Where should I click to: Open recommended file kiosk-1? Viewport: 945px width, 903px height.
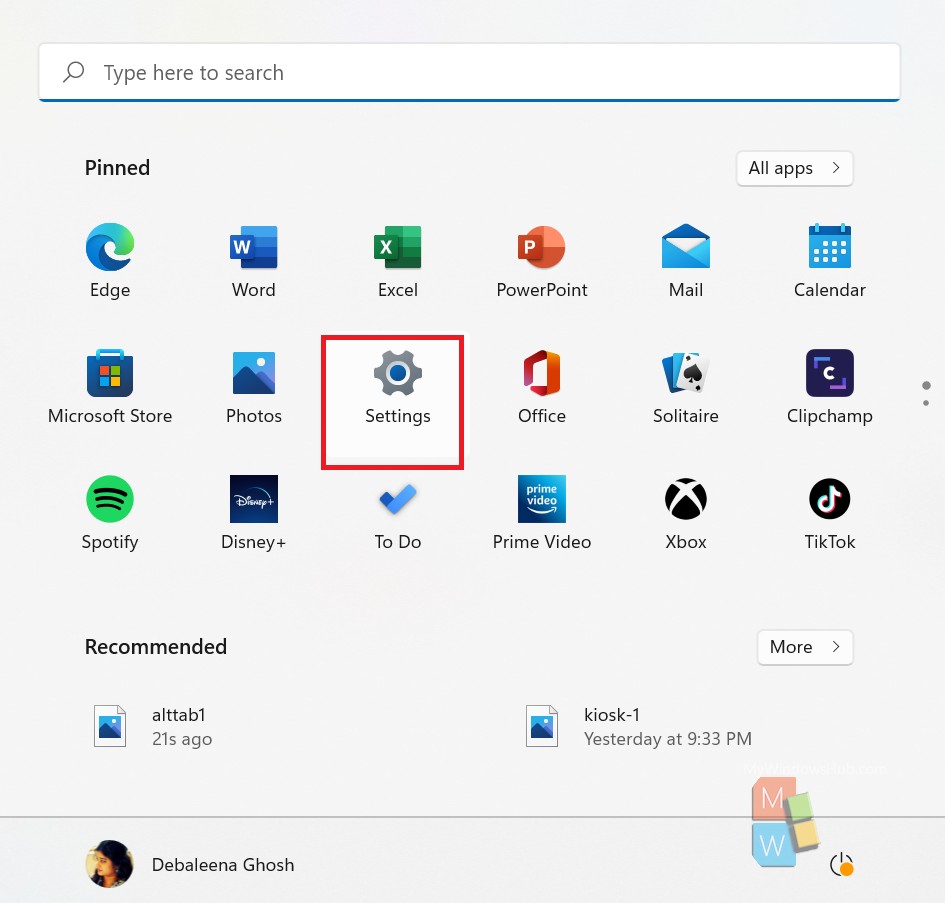coord(638,726)
